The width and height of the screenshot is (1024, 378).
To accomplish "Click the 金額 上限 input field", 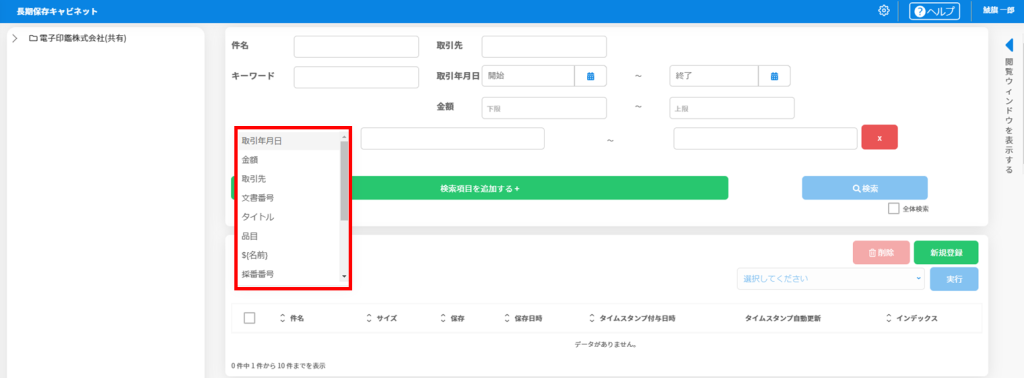I will tap(732, 108).
